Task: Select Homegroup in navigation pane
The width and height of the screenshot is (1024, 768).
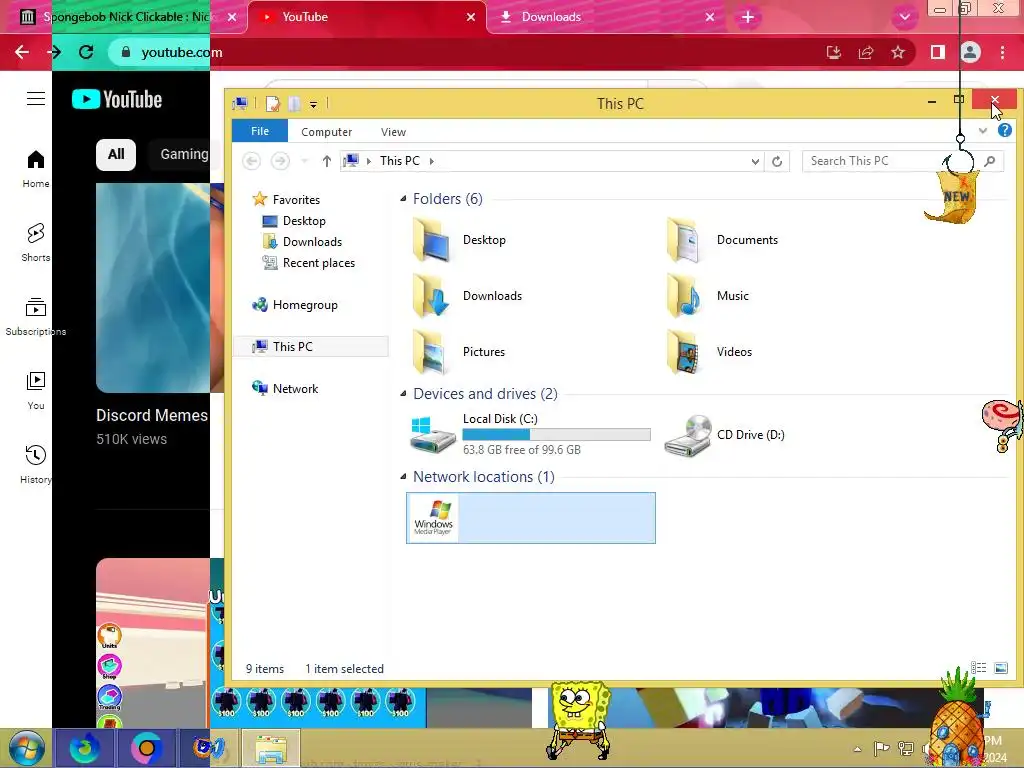Action: pyautogui.click(x=295, y=305)
